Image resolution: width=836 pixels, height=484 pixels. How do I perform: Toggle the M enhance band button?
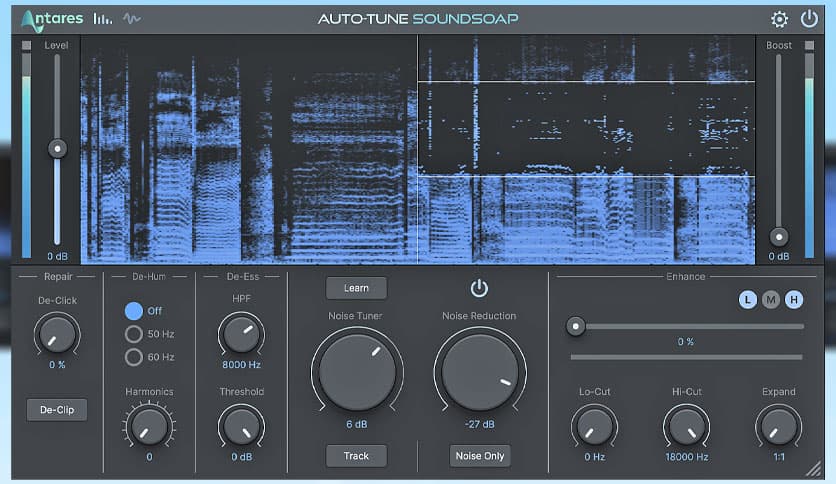(770, 300)
